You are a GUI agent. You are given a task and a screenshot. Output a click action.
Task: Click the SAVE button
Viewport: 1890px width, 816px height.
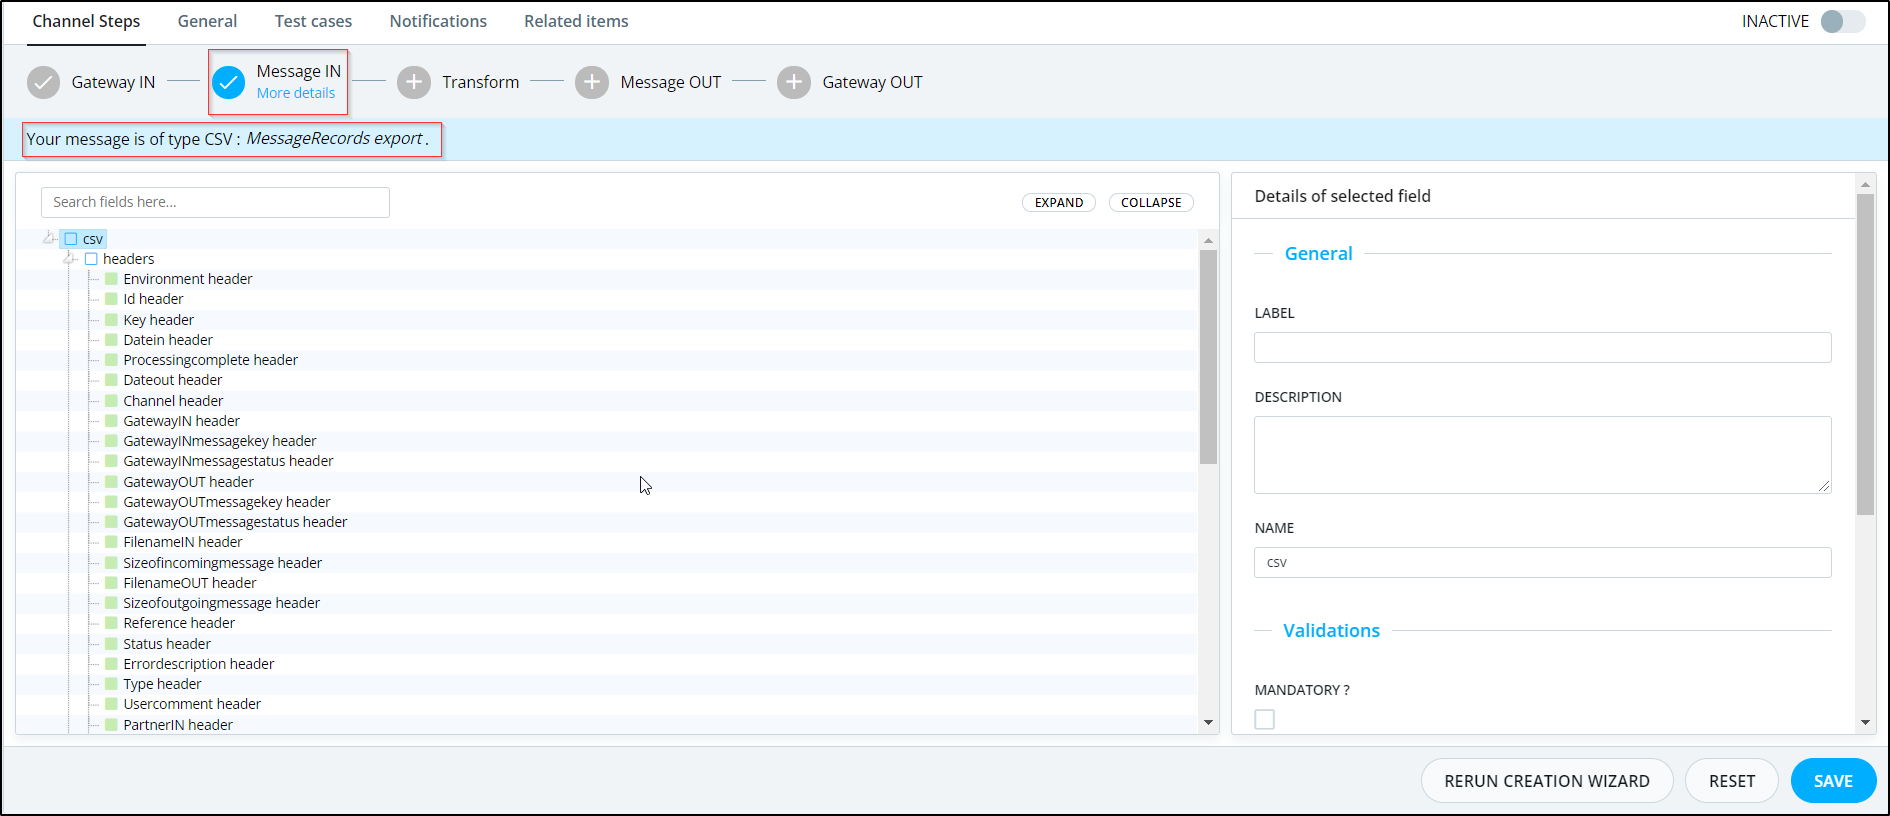(1833, 781)
